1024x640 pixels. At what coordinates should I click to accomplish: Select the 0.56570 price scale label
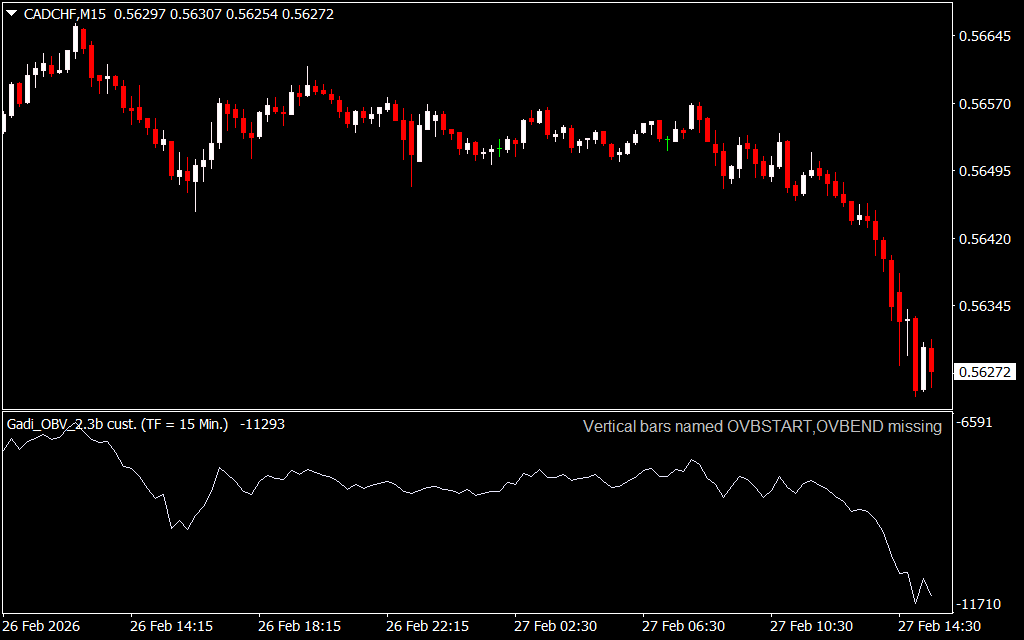pyautogui.click(x=985, y=104)
